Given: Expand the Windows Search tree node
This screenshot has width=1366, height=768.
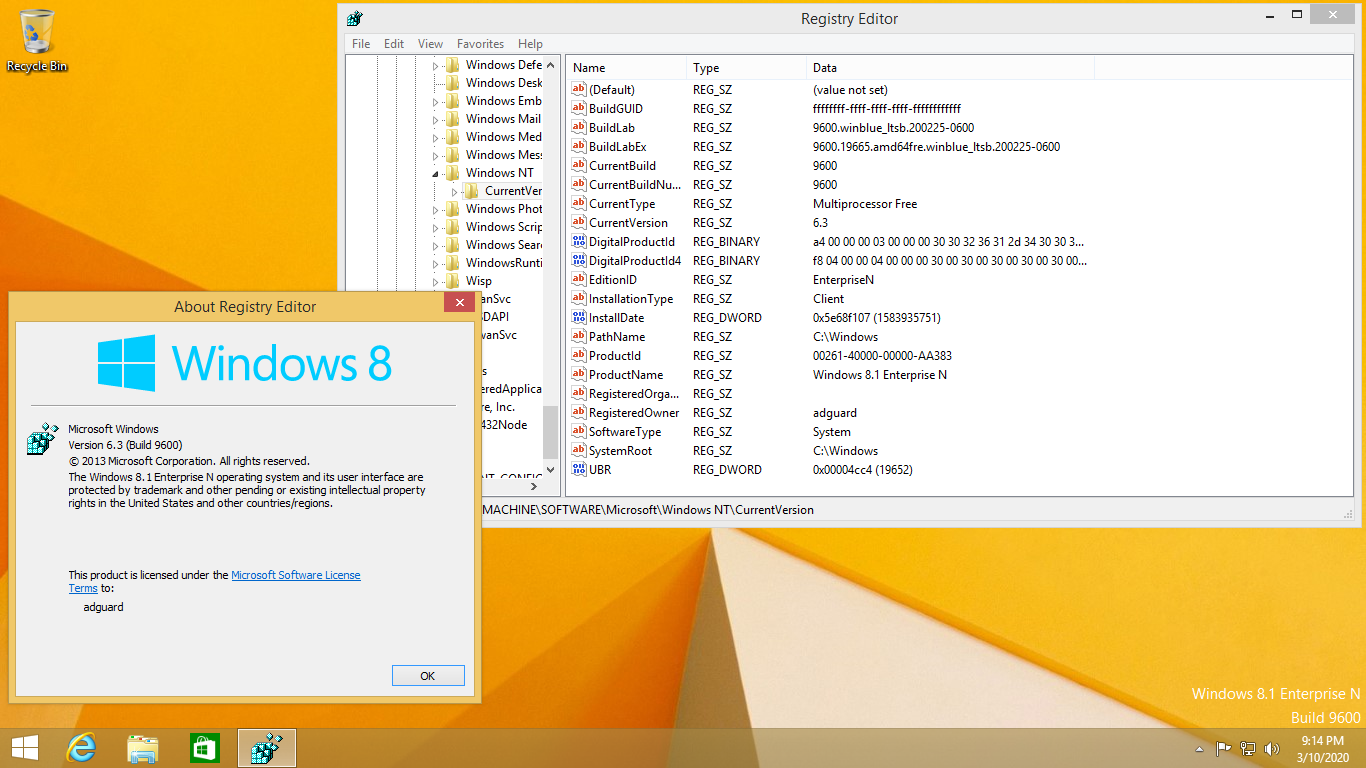Looking at the screenshot, I should (x=435, y=245).
